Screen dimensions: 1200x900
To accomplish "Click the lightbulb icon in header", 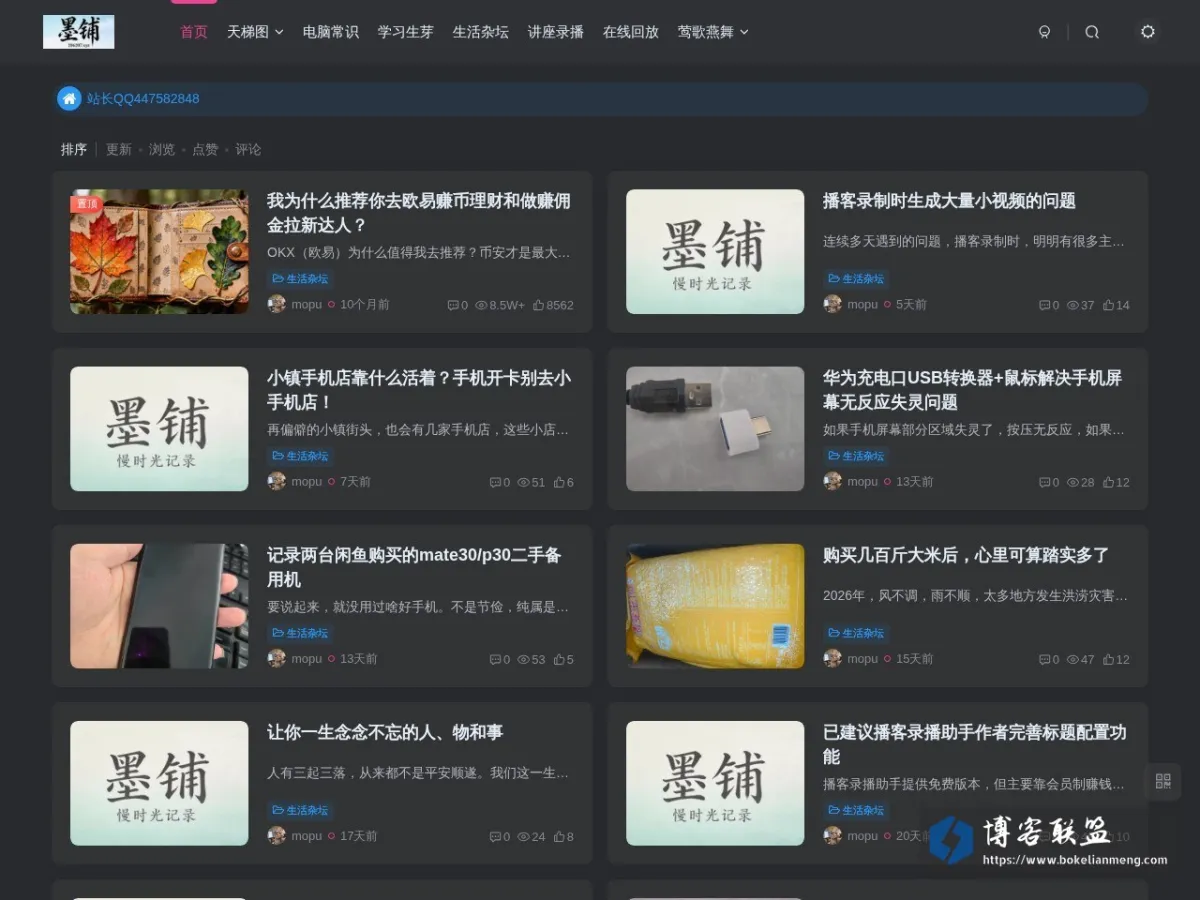I will pyautogui.click(x=1045, y=32).
